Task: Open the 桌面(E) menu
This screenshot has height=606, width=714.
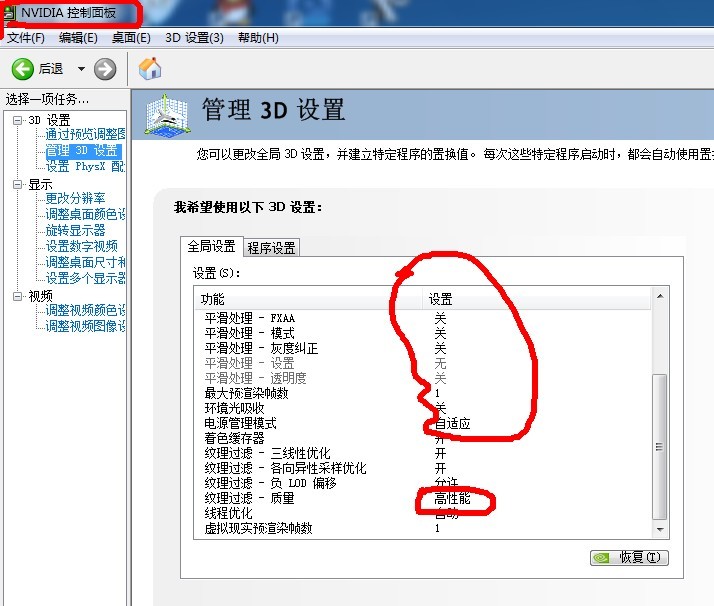Action: coord(131,38)
